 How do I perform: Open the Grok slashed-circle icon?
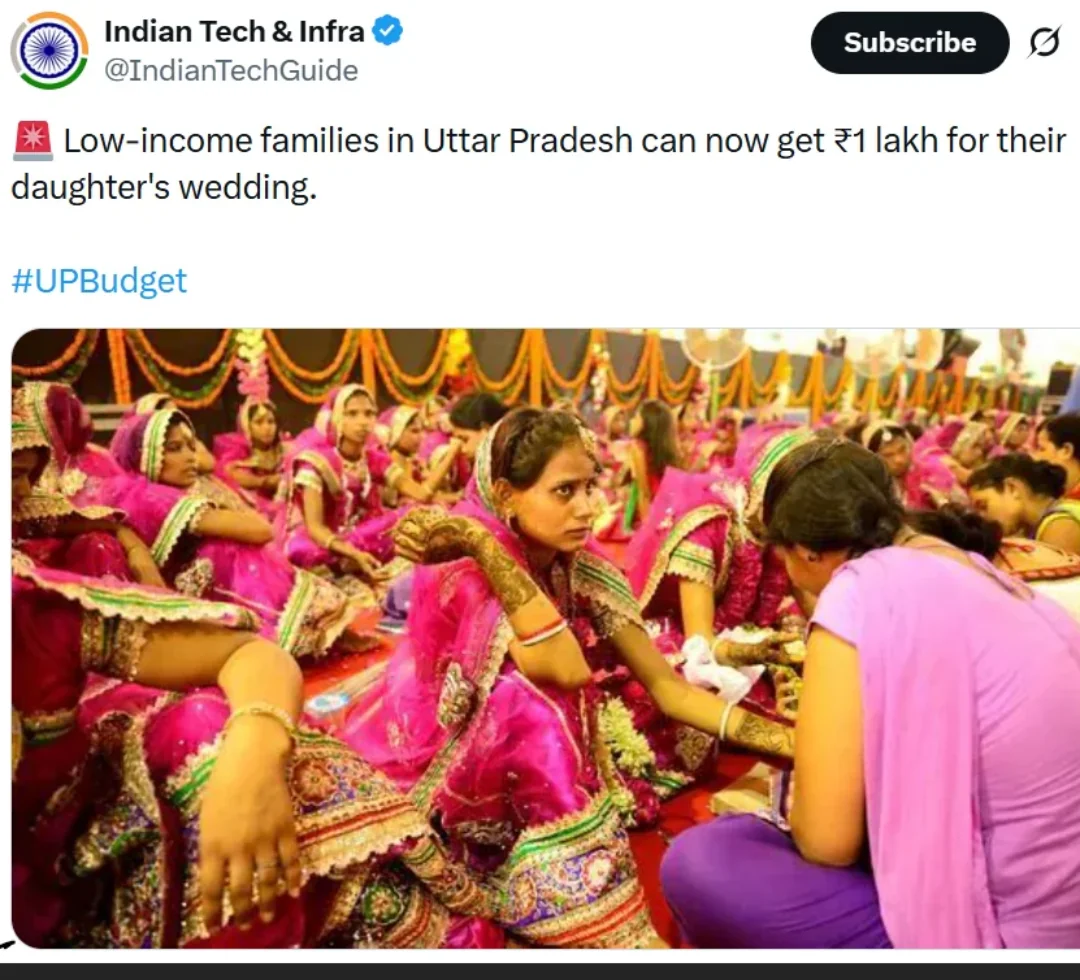(x=1044, y=43)
